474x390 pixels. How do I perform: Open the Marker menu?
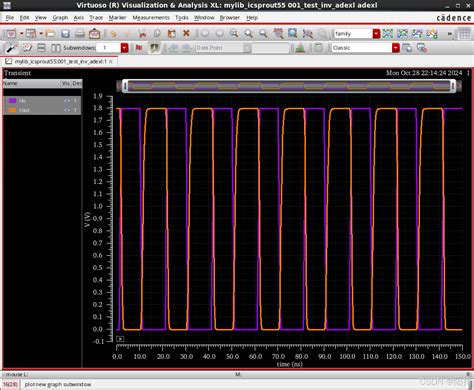point(118,17)
